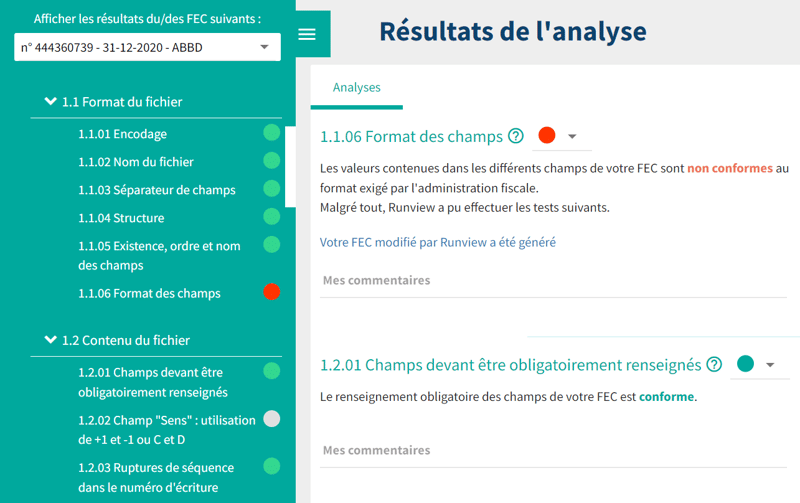Viewport: 800px width, 503px height.
Task: Open status dropdown next to 1.1.06 red dot
Action: [572, 136]
